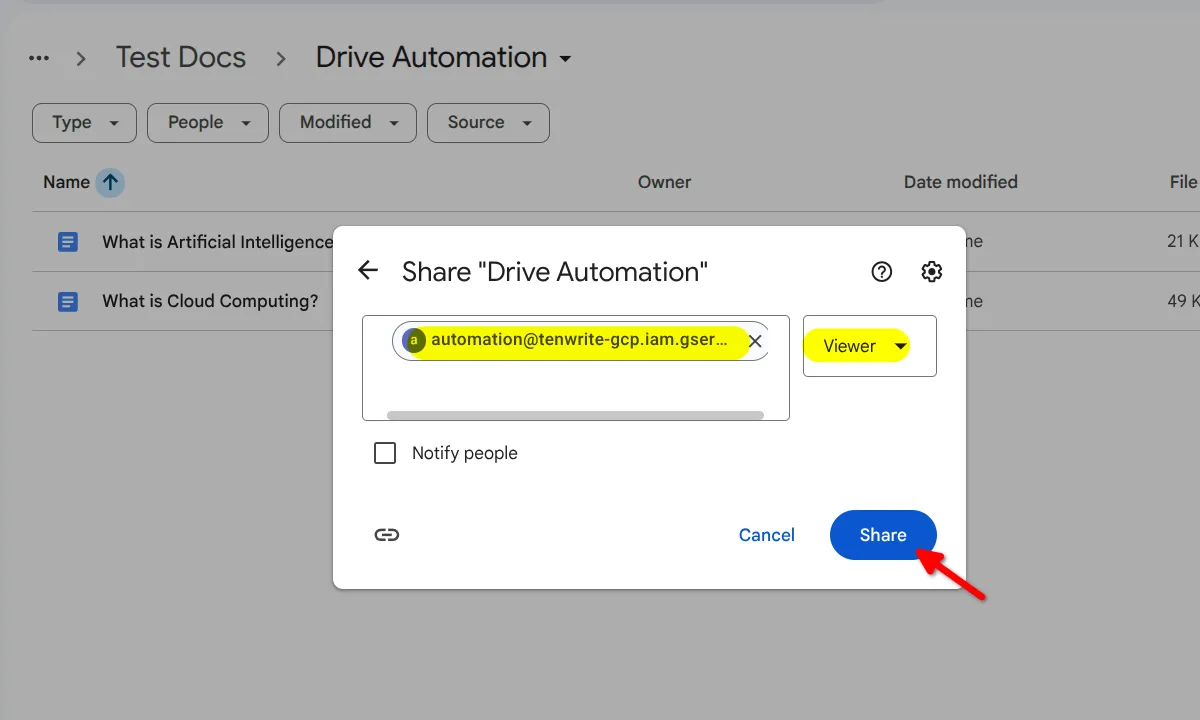Toggle the Name column sort arrow

[x=110, y=182]
